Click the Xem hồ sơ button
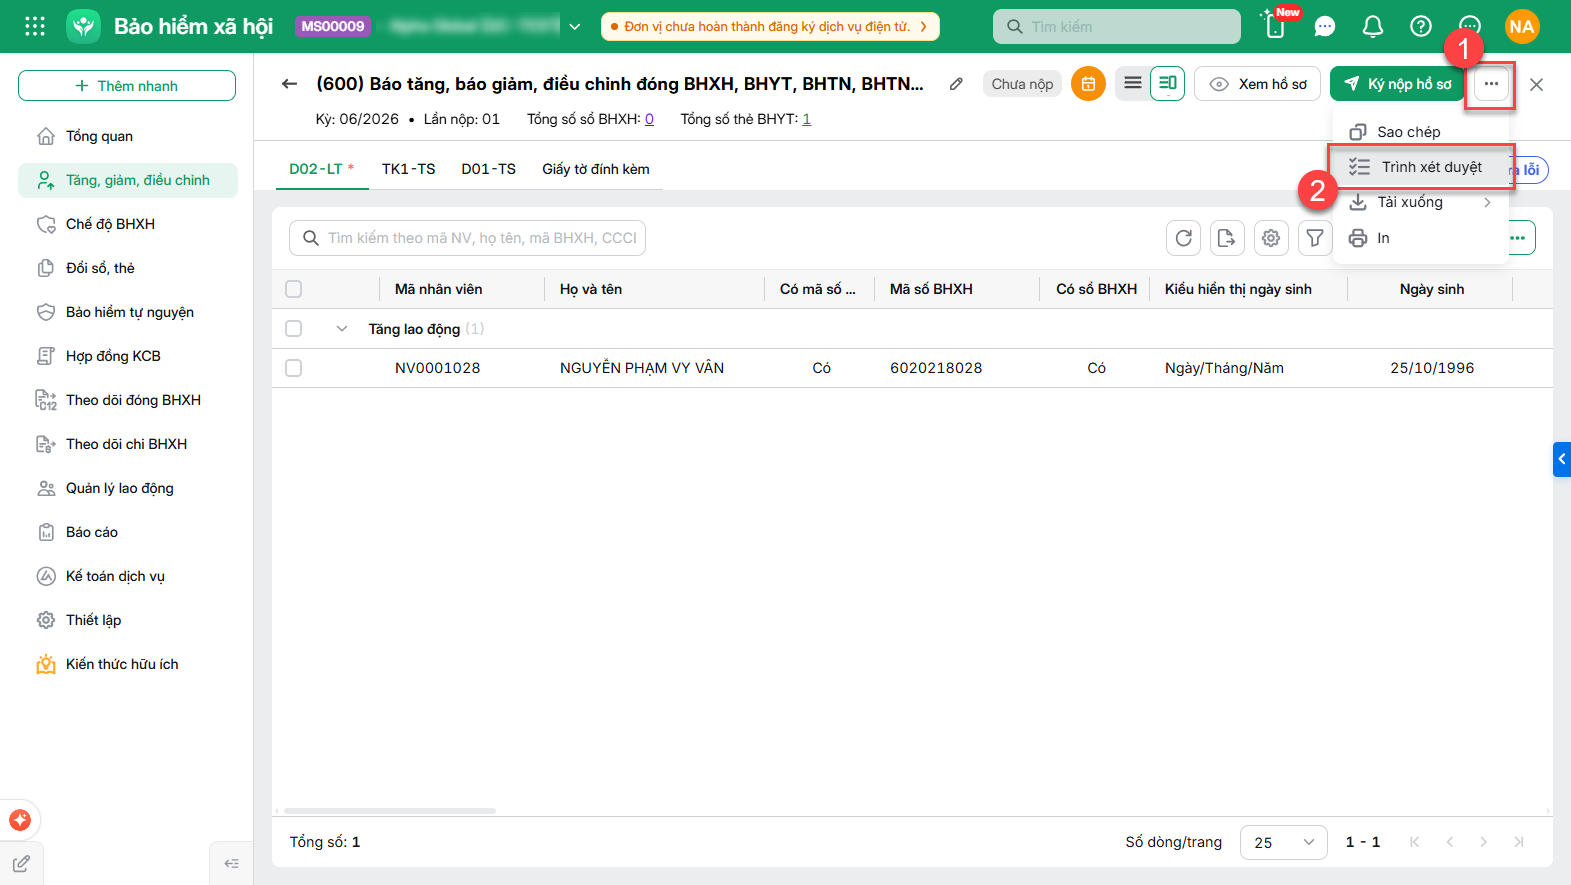Viewport: 1571px width, 885px height. [x=1257, y=84]
